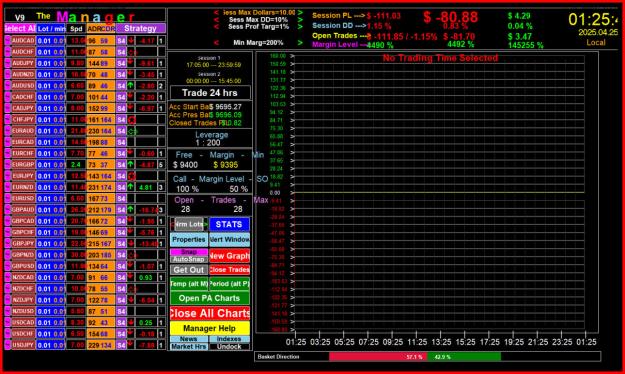This screenshot has height=374, width=625.
Task: Increase Sess Prof Targ with right arrow
Action: [x=300, y=27]
